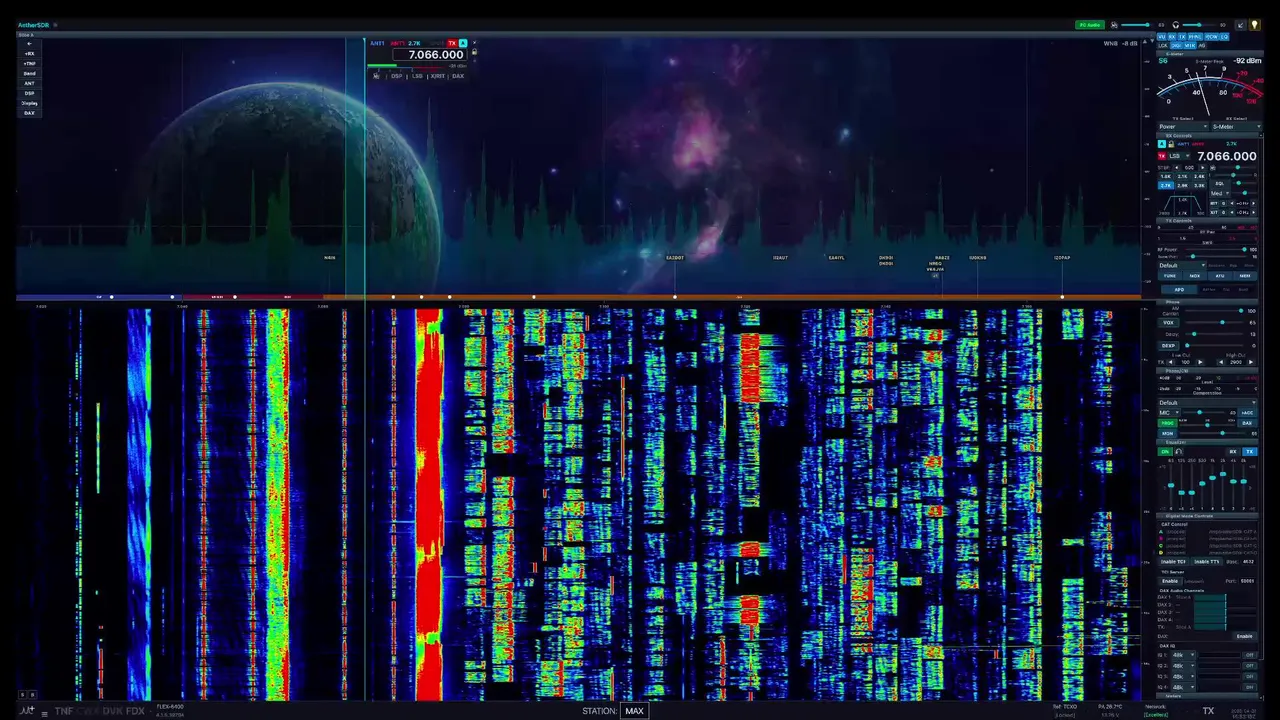Toggle TNF in the bottom status bar
The image size is (1280, 720).
[x=63, y=711]
